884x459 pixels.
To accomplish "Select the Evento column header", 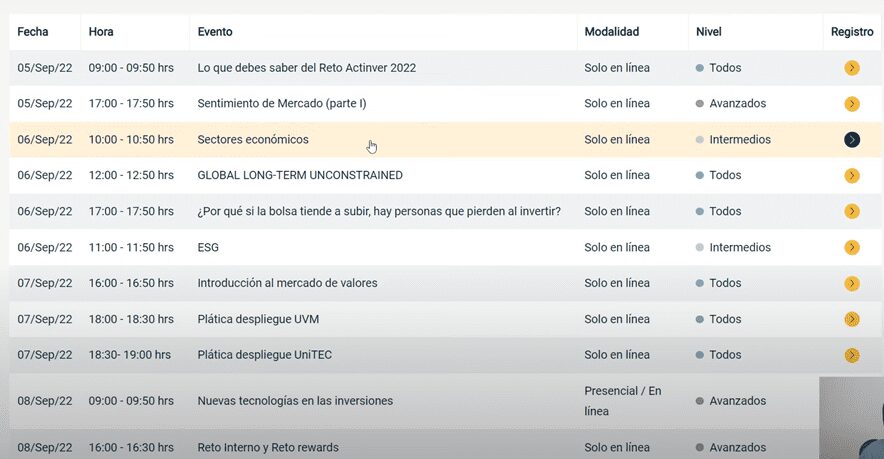I will (215, 32).
